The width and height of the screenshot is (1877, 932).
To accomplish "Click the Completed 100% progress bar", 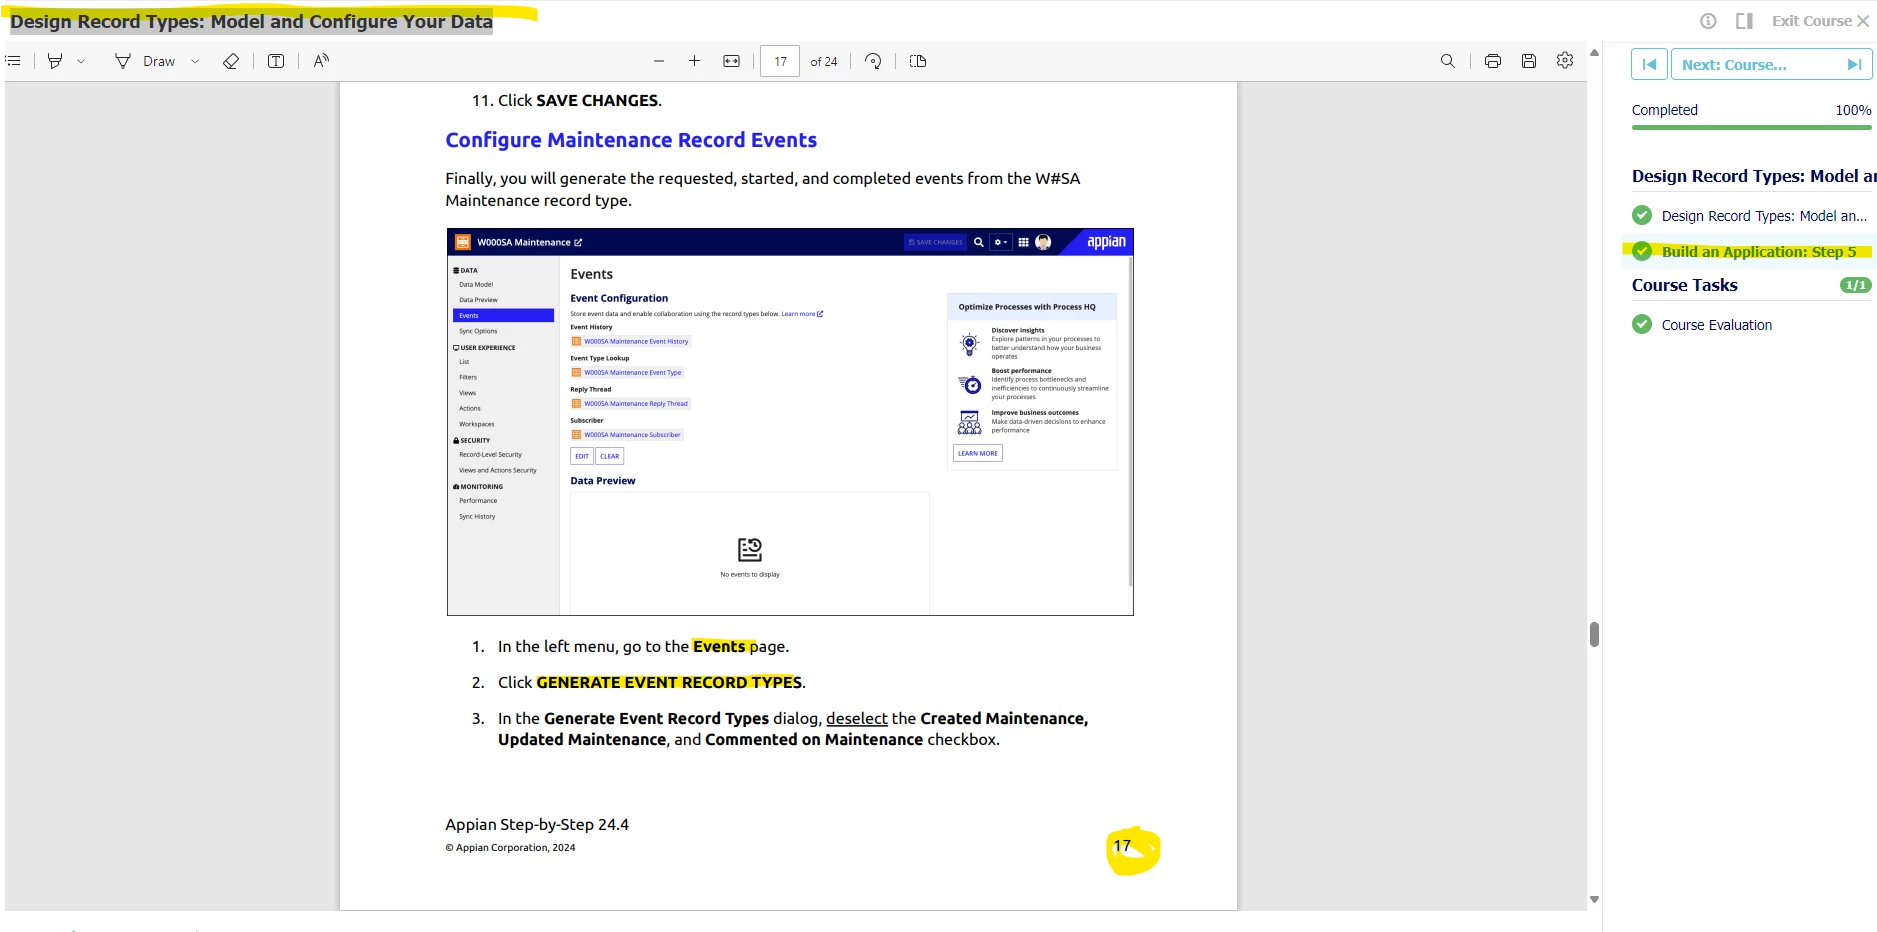I will point(1751,127).
